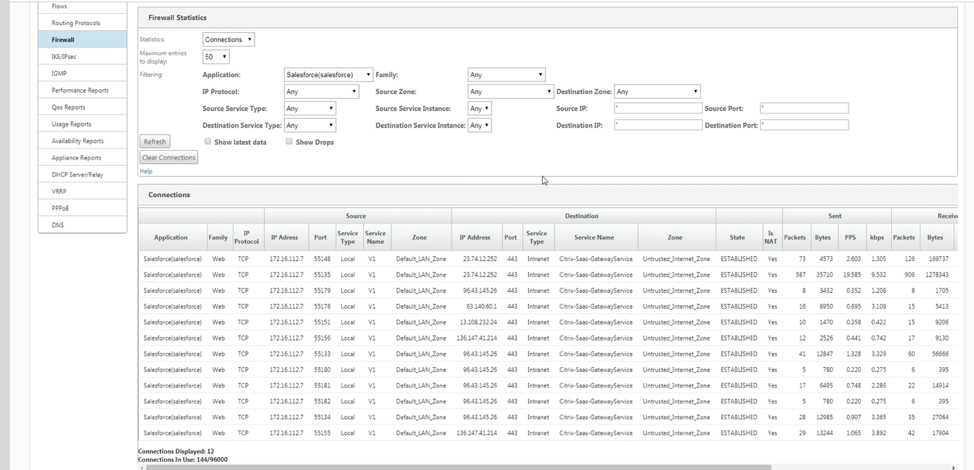This screenshot has width=974, height=470.
Task: Select source port cell 55155
Action: point(322,433)
